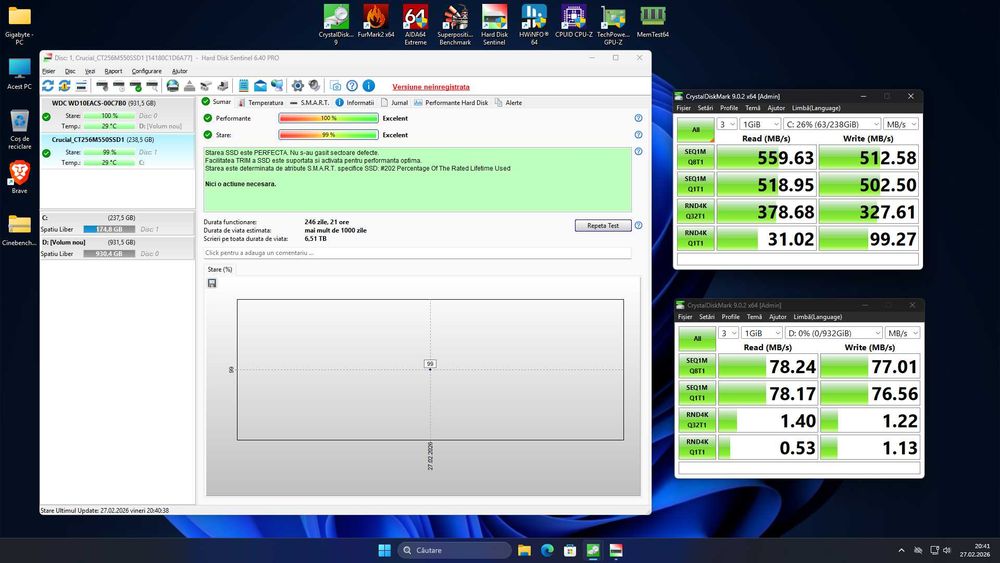Screen dimensions: 1000x563
Task: Open Setari menu in D: CrystalDiskMark window
Action: point(707,317)
